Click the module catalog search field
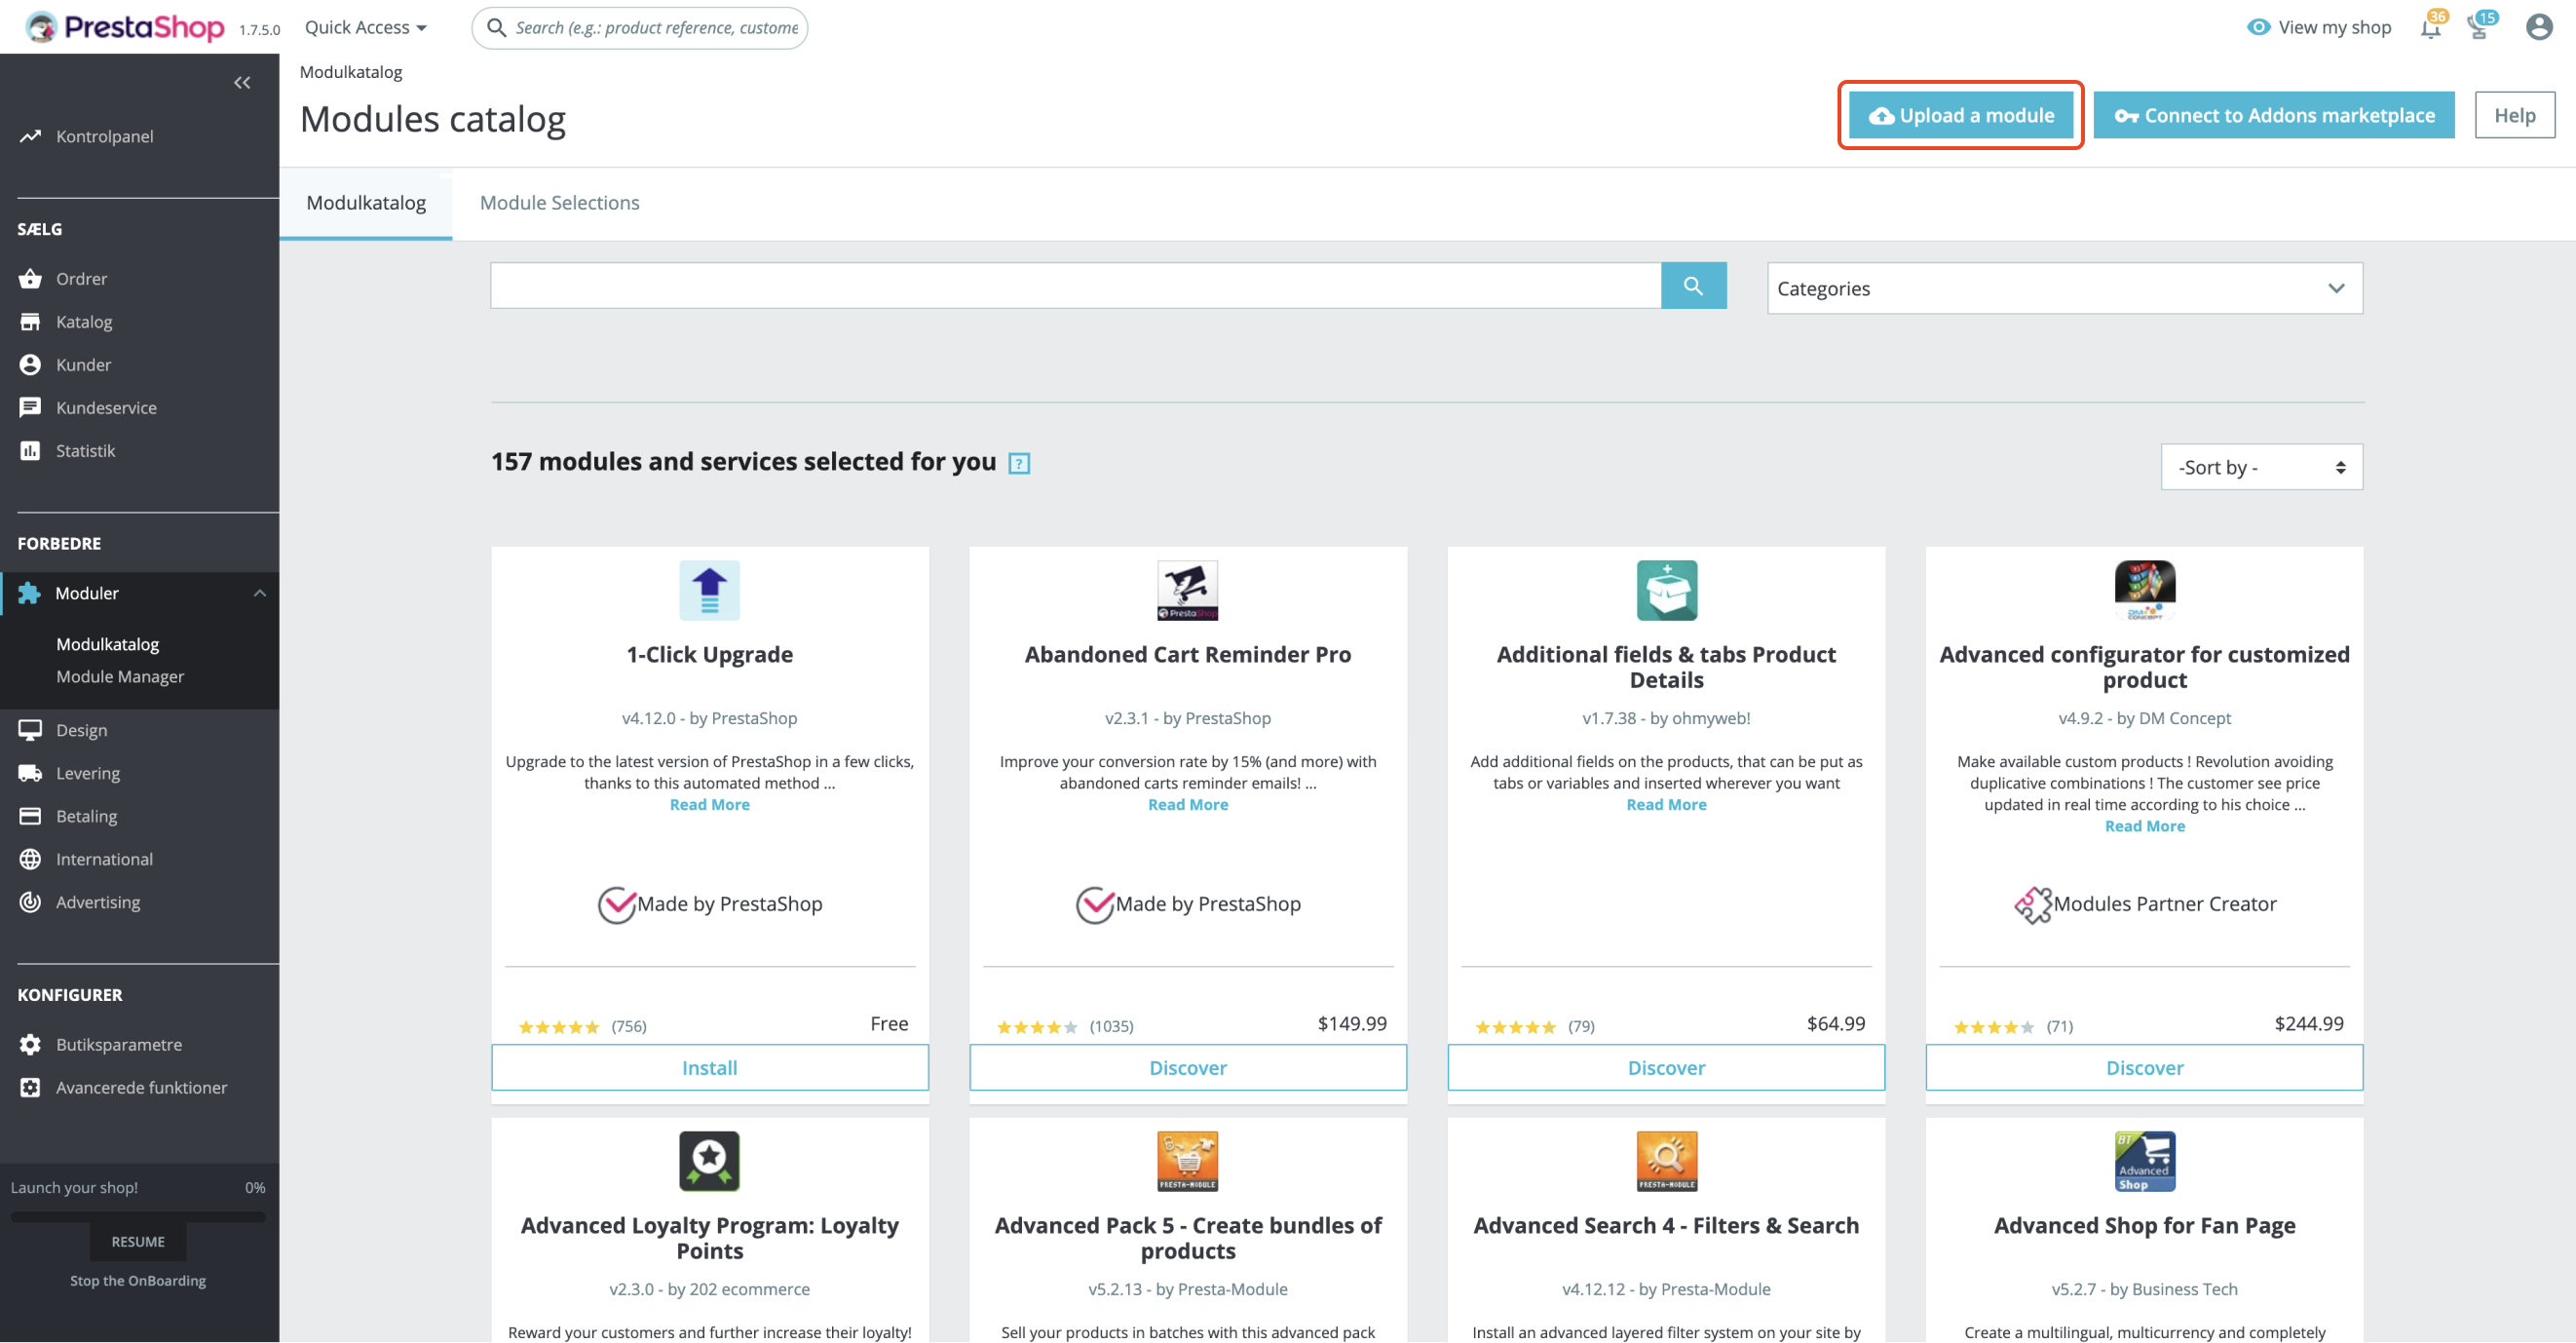The width and height of the screenshot is (2576, 1343). click(1076, 286)
